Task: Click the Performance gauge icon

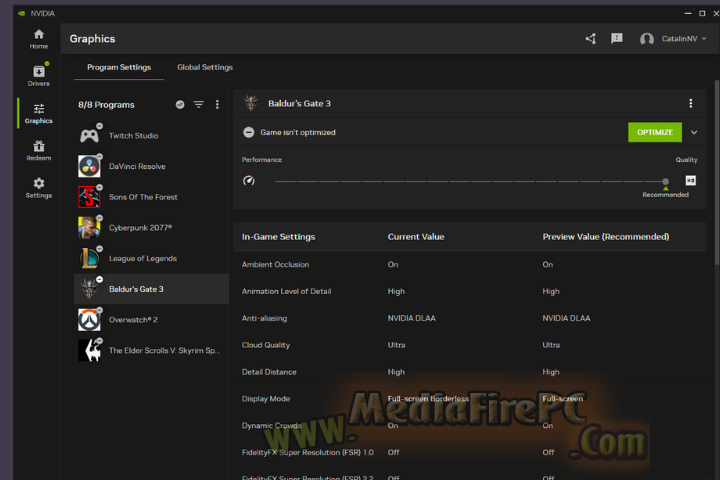Action: pos(248,181)
